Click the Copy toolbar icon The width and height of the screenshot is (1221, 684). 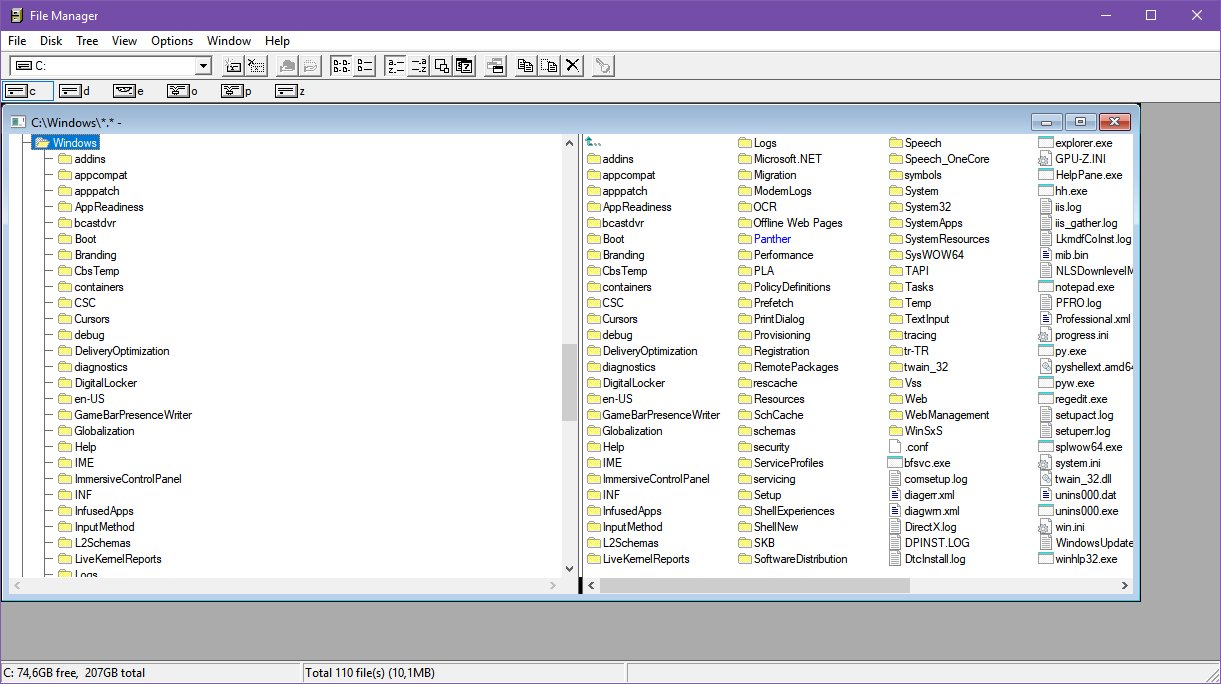click(x=525, y=65)
